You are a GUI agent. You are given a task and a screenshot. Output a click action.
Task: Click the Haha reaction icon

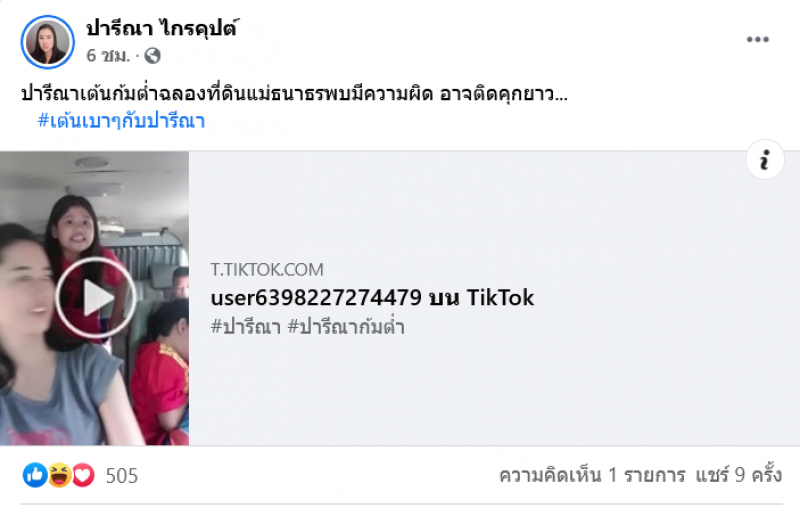(59, 475)
